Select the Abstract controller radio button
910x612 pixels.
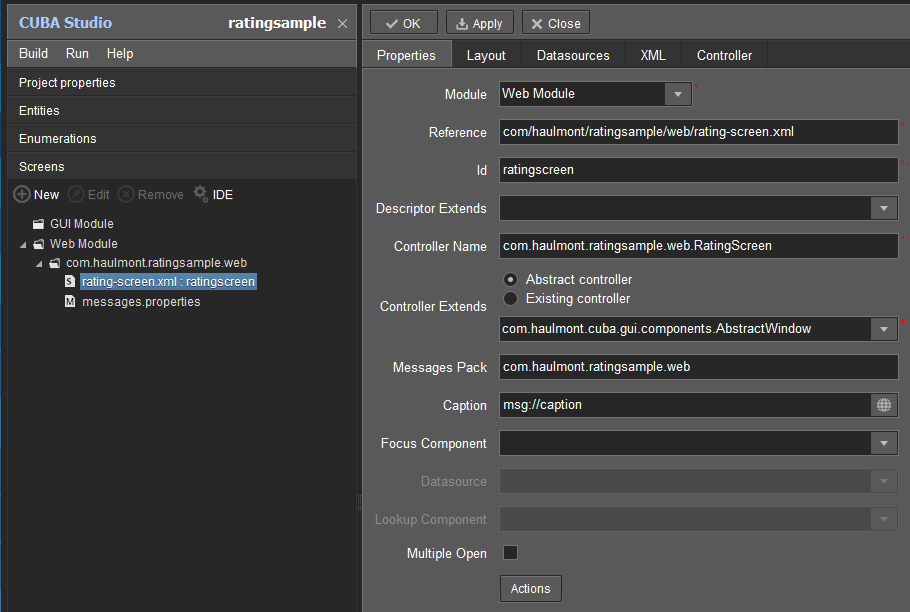[510, 280]
